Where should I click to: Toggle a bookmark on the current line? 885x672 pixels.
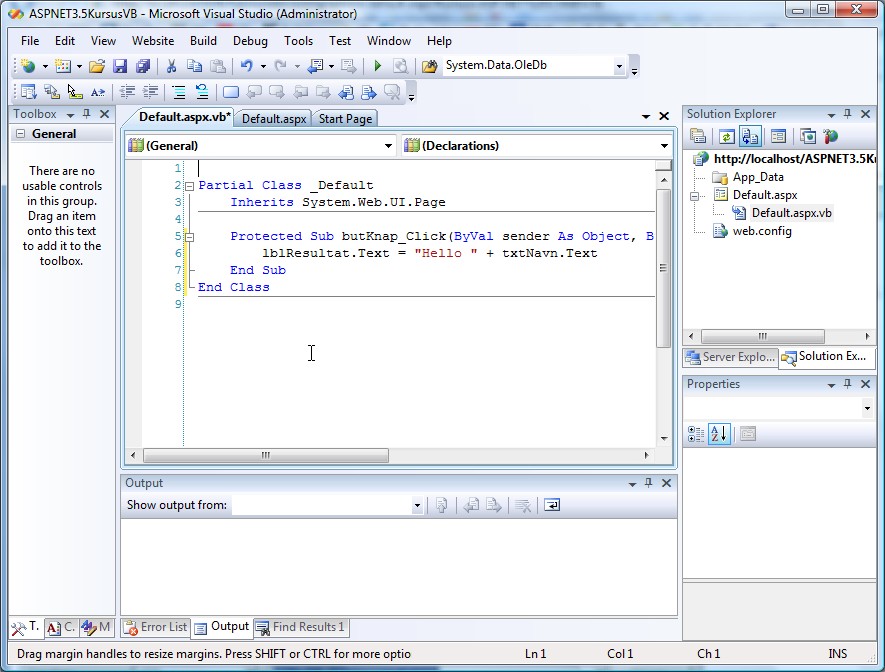(231, 92)
